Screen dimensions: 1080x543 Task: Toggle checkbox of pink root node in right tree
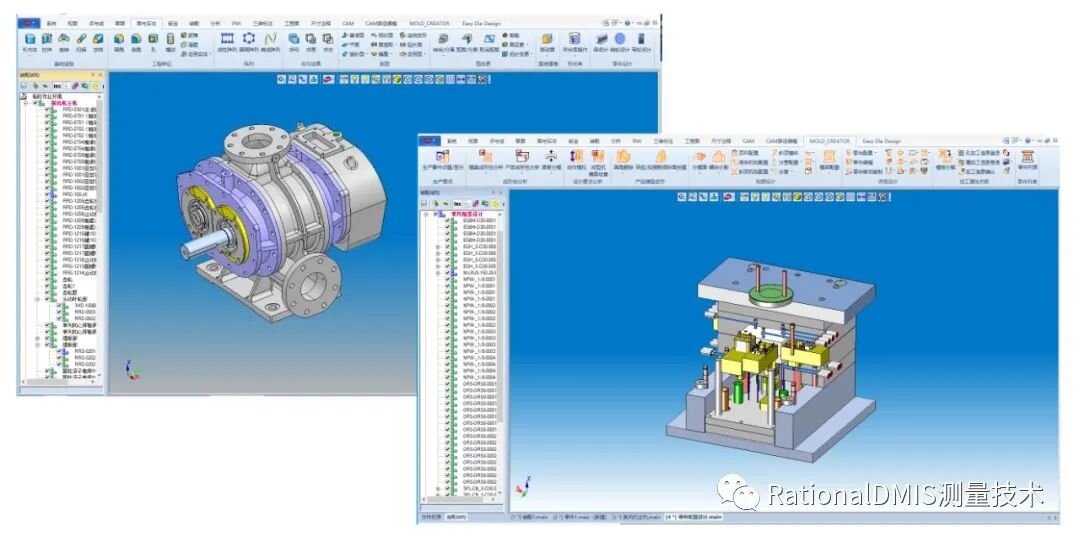click(435, 214)
